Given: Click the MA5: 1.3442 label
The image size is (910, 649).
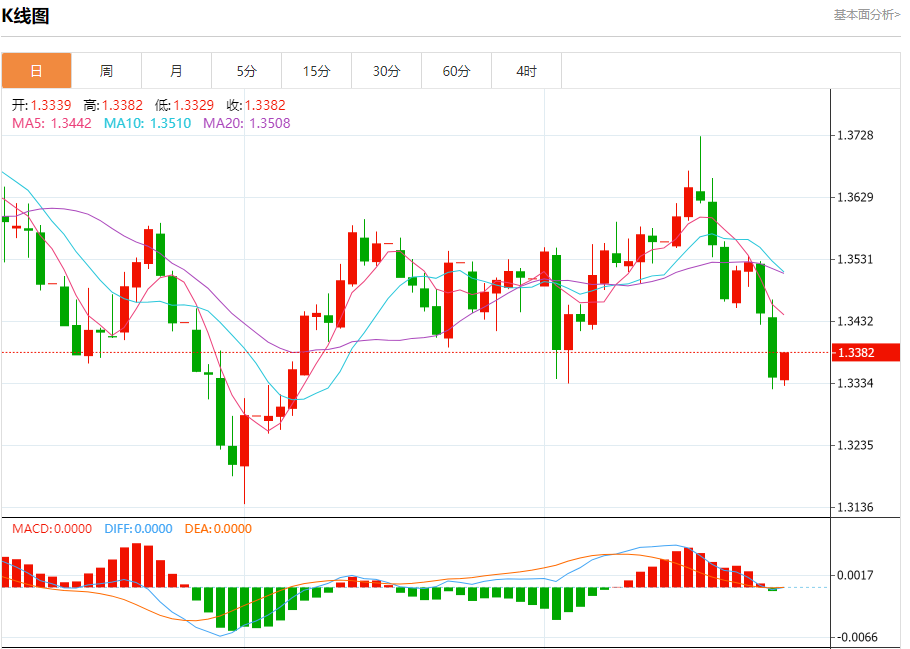Looking at the screenshot, I should click(x=52, y=123).
